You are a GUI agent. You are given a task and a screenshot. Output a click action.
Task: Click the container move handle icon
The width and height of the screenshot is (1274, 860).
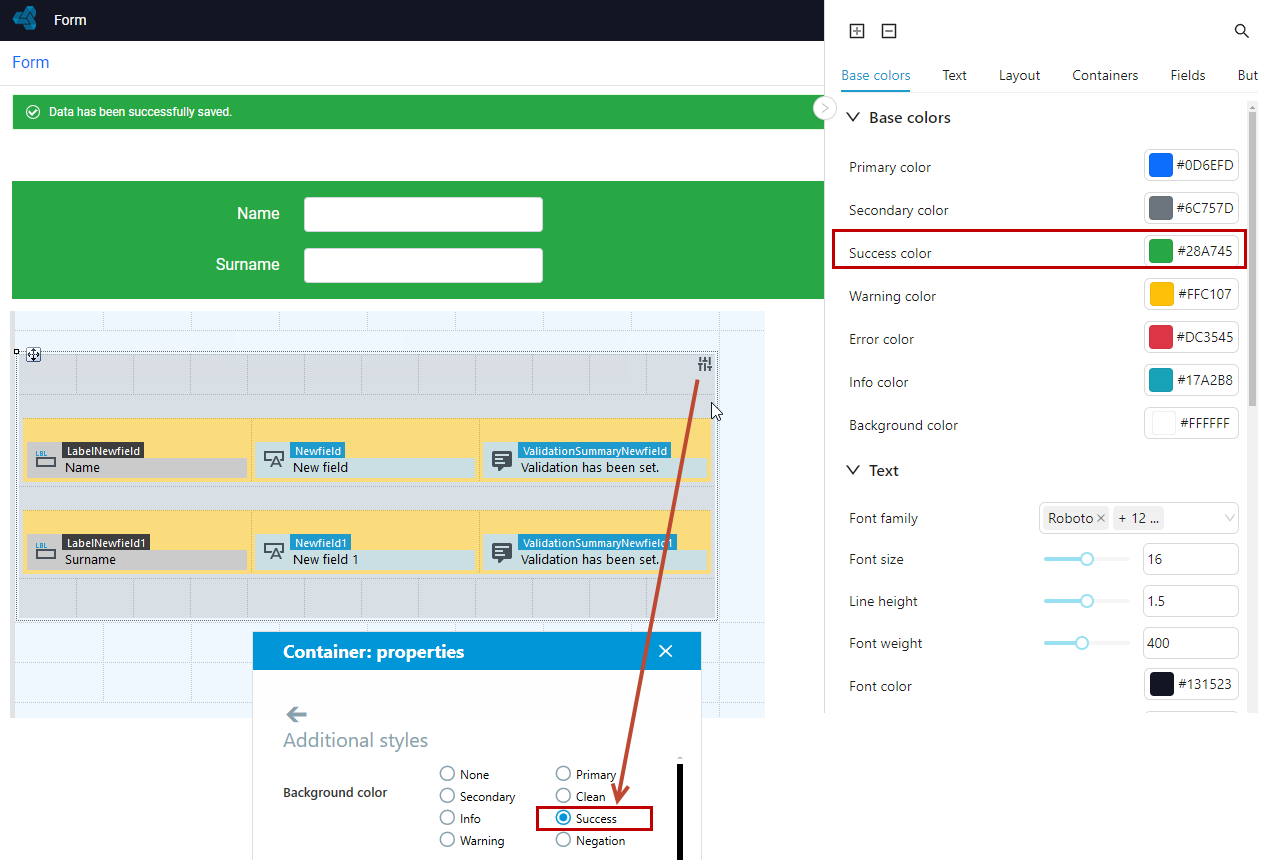tap(33, 354)
